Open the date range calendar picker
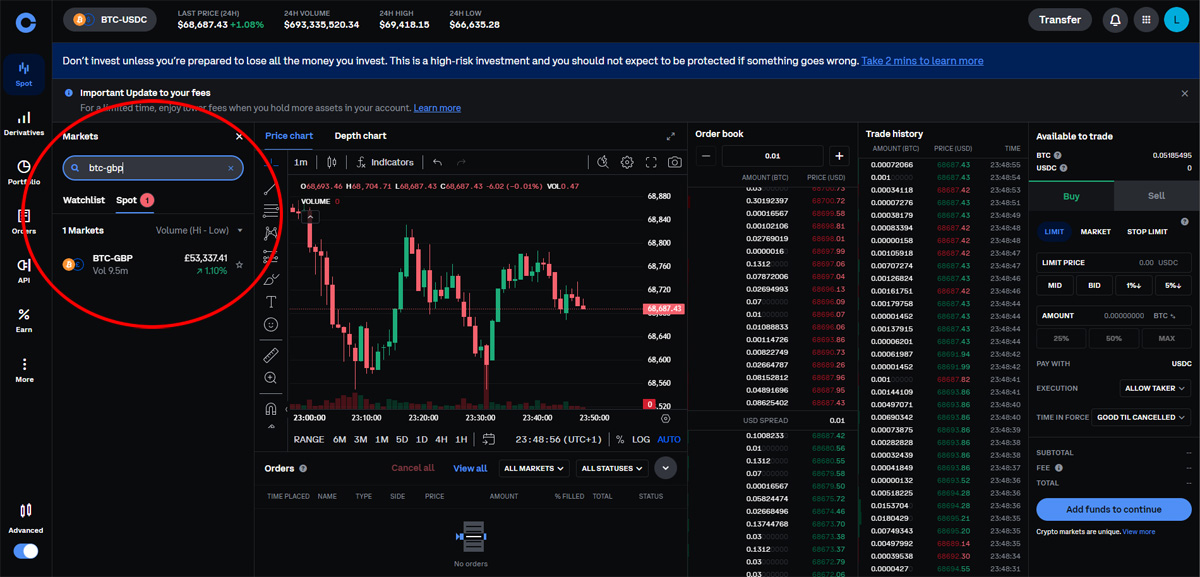The image size is (1200, 577). point(489,439)
